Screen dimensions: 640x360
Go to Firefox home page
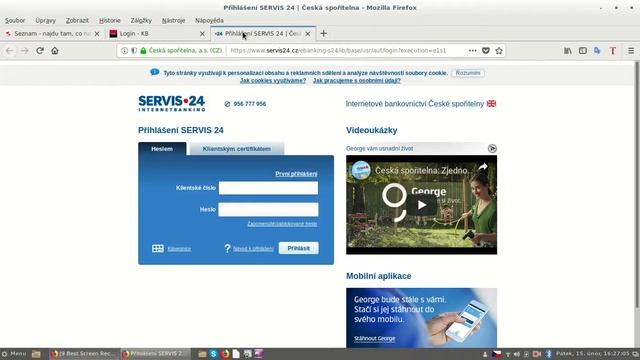click(x=55, y=51)
